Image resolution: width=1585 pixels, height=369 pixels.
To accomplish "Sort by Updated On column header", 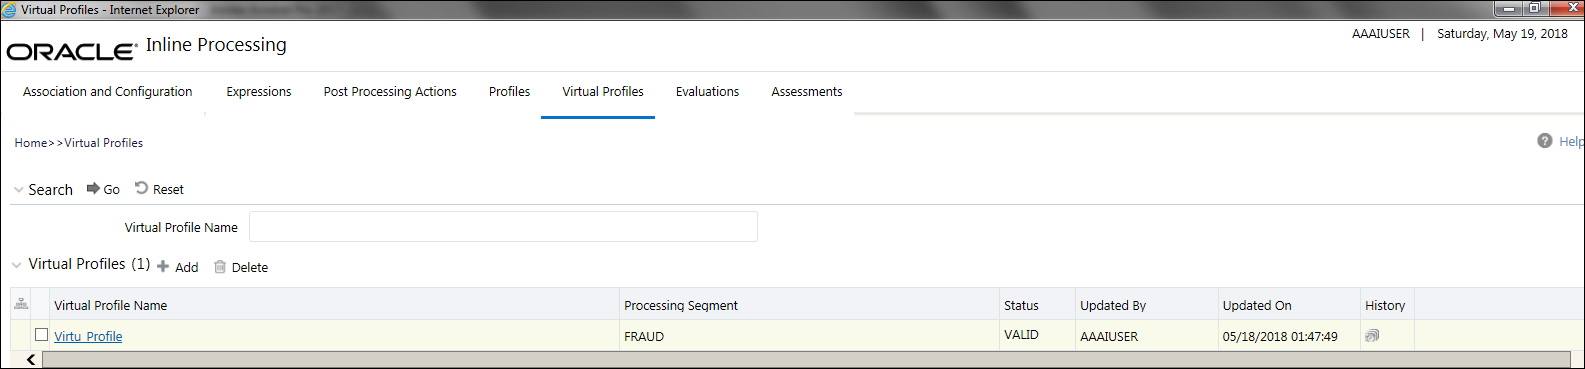I will pyautogui.click(x=1257, y=305).
